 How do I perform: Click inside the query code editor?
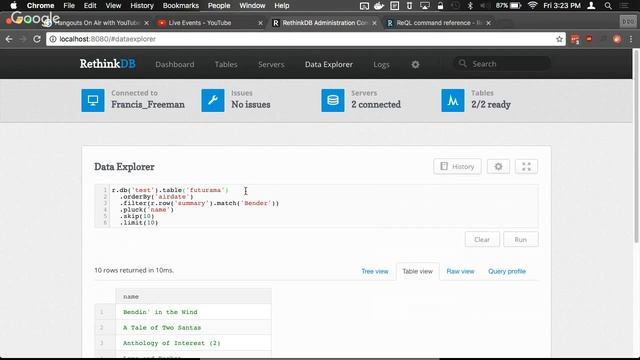point(316,206)
